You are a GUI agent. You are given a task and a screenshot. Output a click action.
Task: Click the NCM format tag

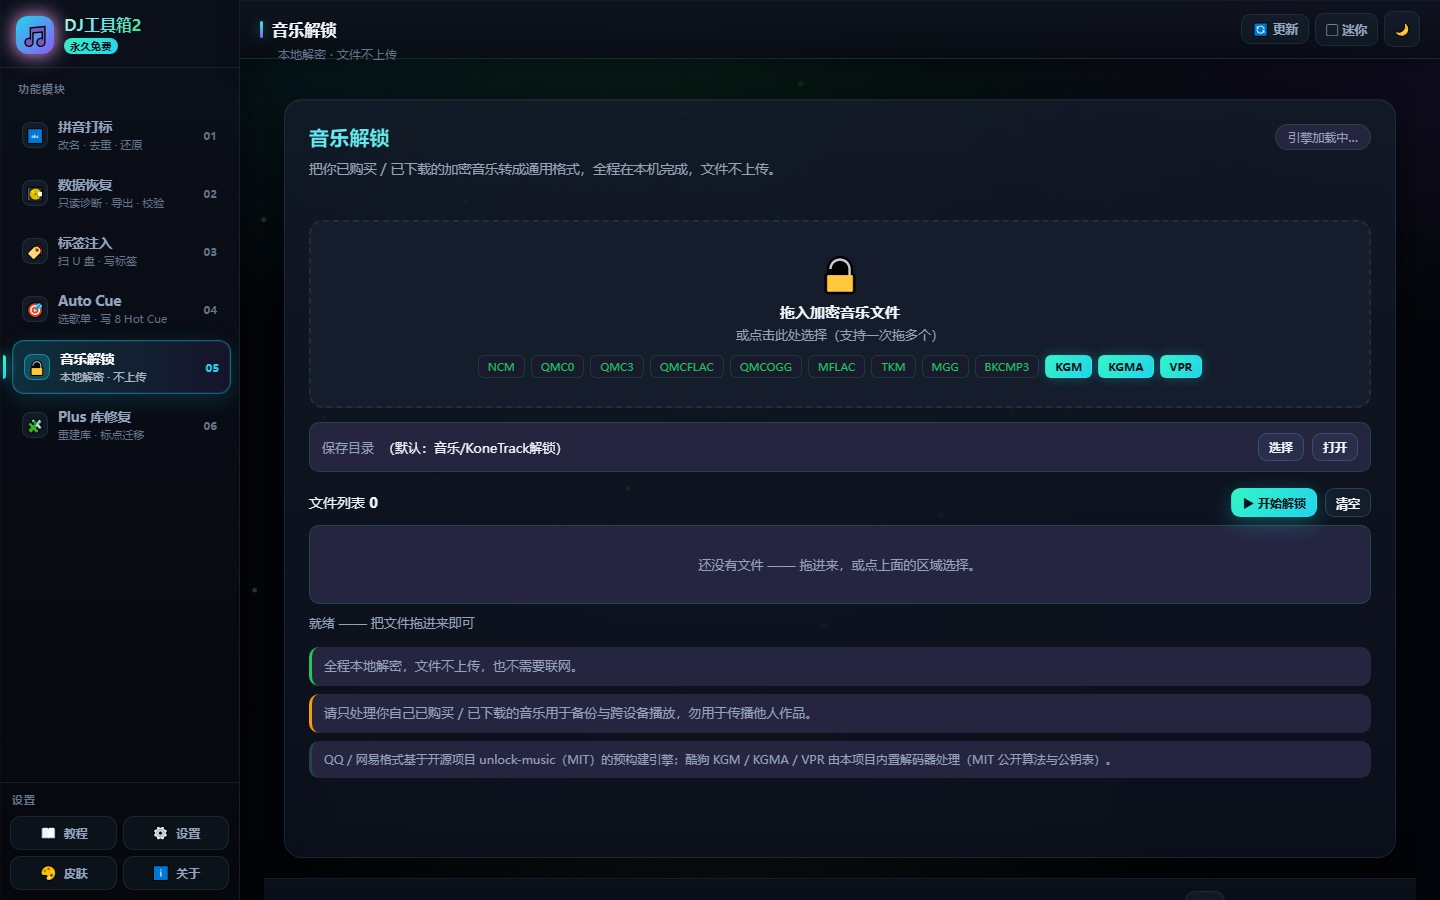[x=501, y=367]
